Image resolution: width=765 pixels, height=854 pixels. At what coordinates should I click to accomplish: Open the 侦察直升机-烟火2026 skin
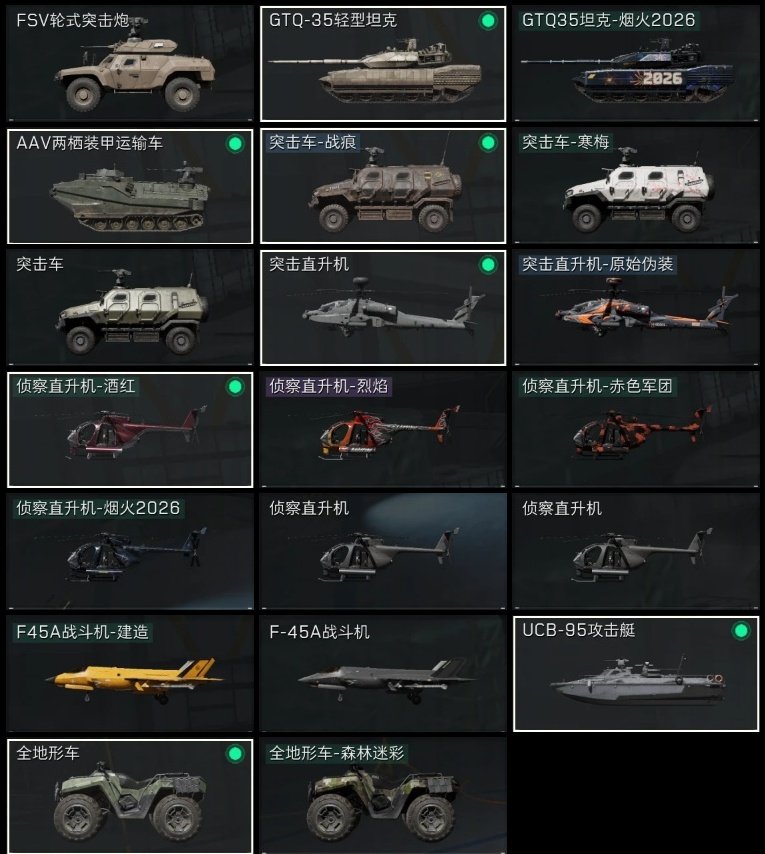[130, 552]
